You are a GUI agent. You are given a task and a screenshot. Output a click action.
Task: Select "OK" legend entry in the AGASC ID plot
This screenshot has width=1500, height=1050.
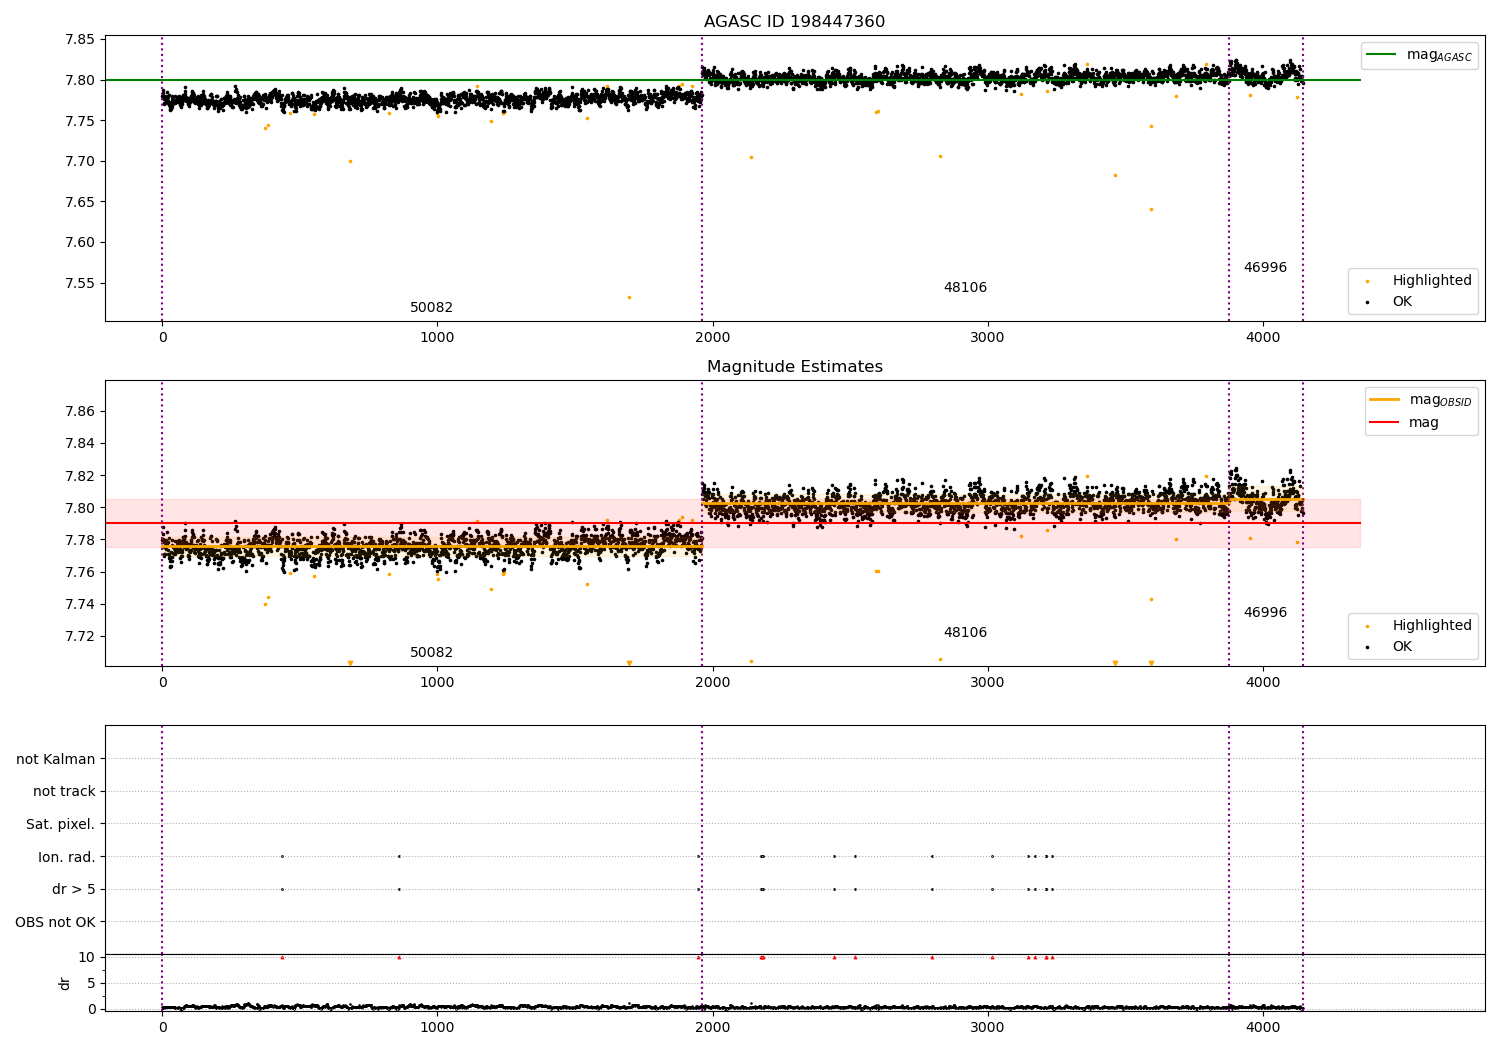point(1390,302)
